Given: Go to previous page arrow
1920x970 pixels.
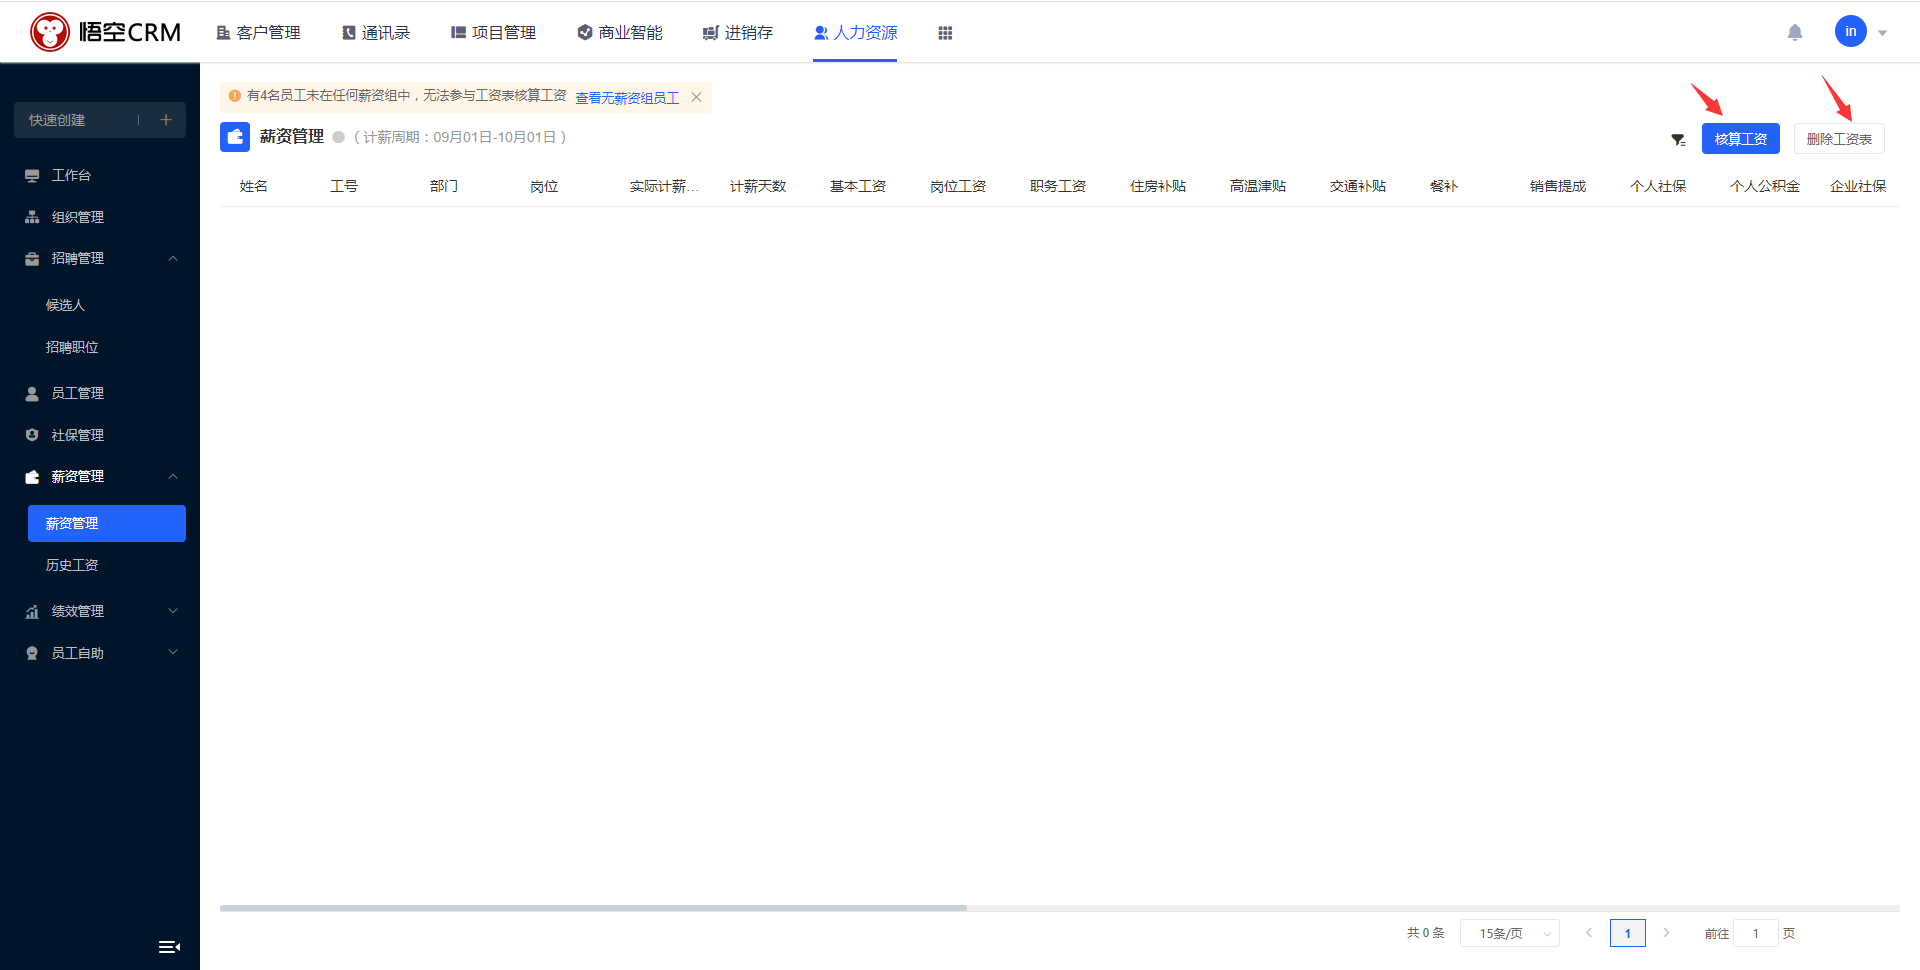Looking at the screenshot, I should (1588, 933).
